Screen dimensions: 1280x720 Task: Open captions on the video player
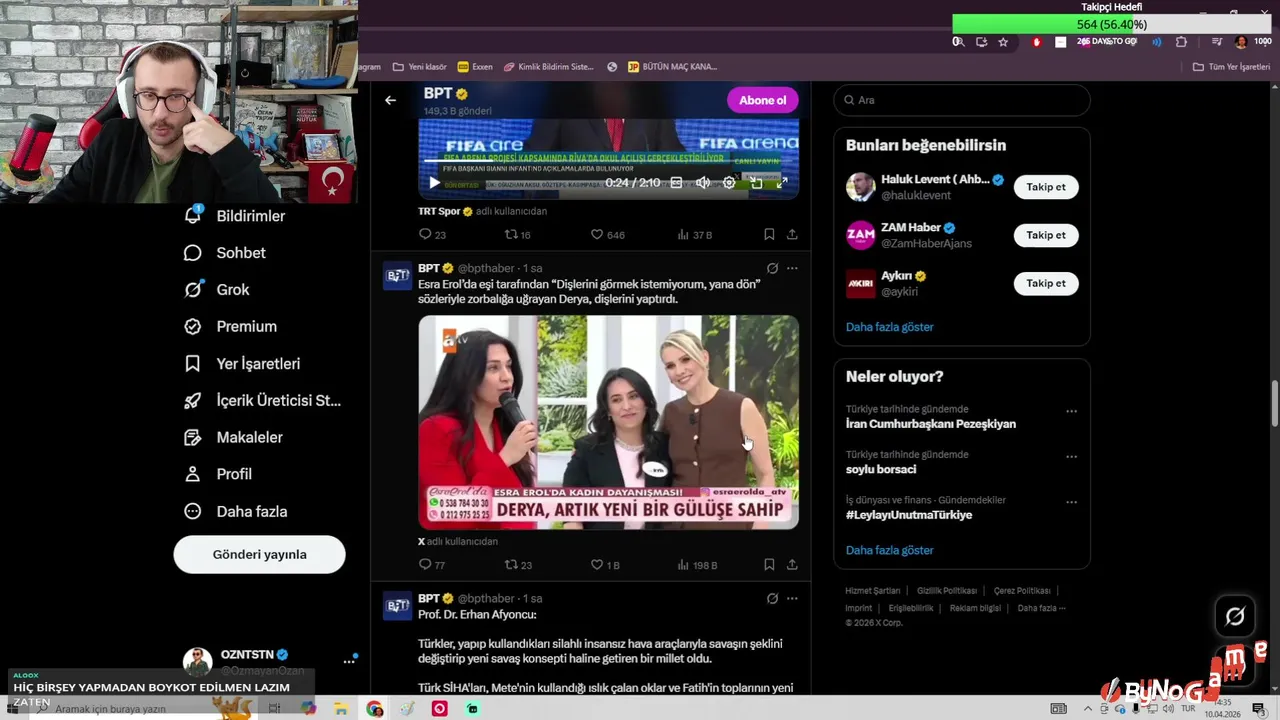tap(676, 183)
